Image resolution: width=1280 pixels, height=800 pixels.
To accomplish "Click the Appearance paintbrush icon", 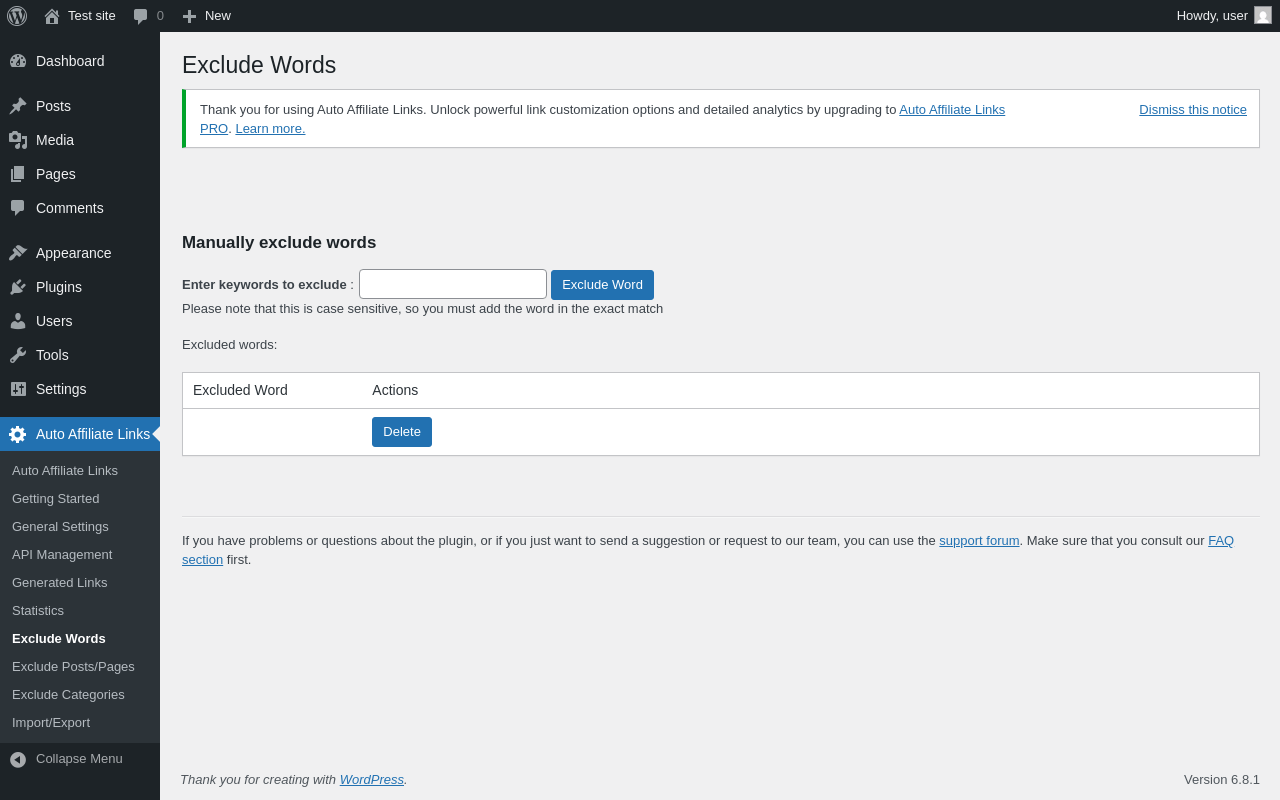I will [x=18, y=253].
